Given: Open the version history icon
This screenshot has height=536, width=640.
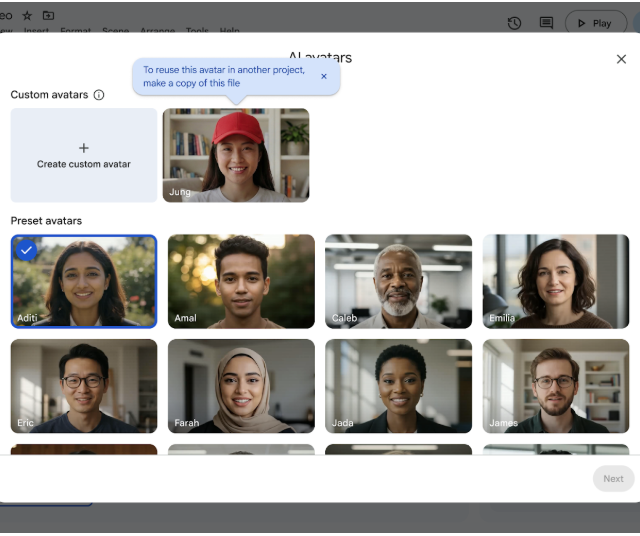Looking at the screenshot, I should click(x=514, y=22).
